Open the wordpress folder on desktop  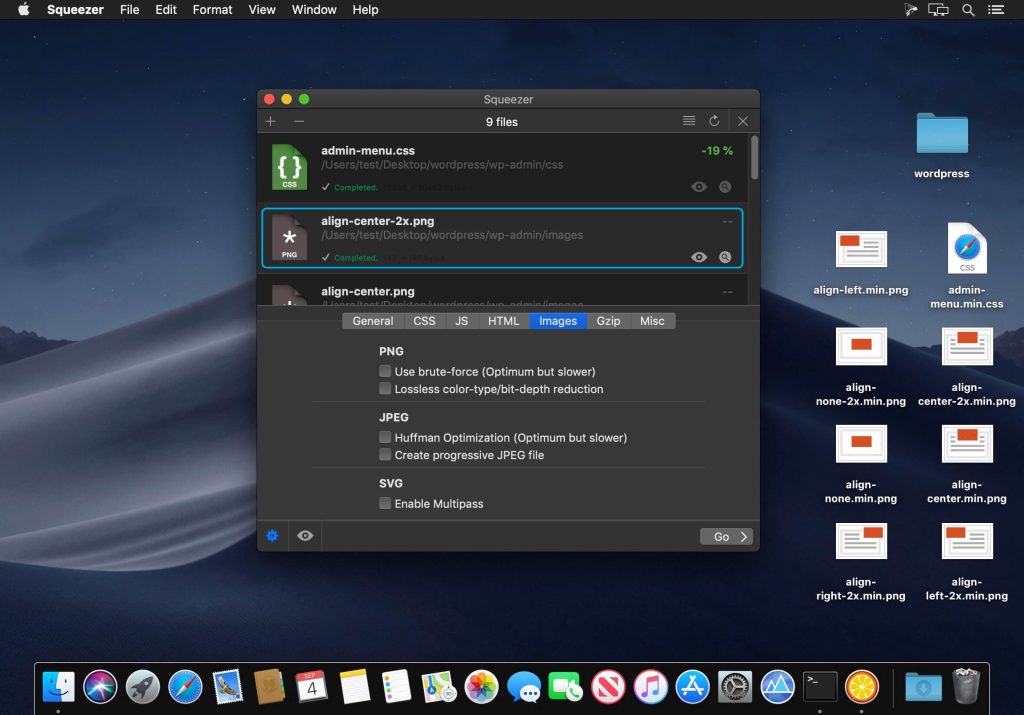(x=941, y=135)
